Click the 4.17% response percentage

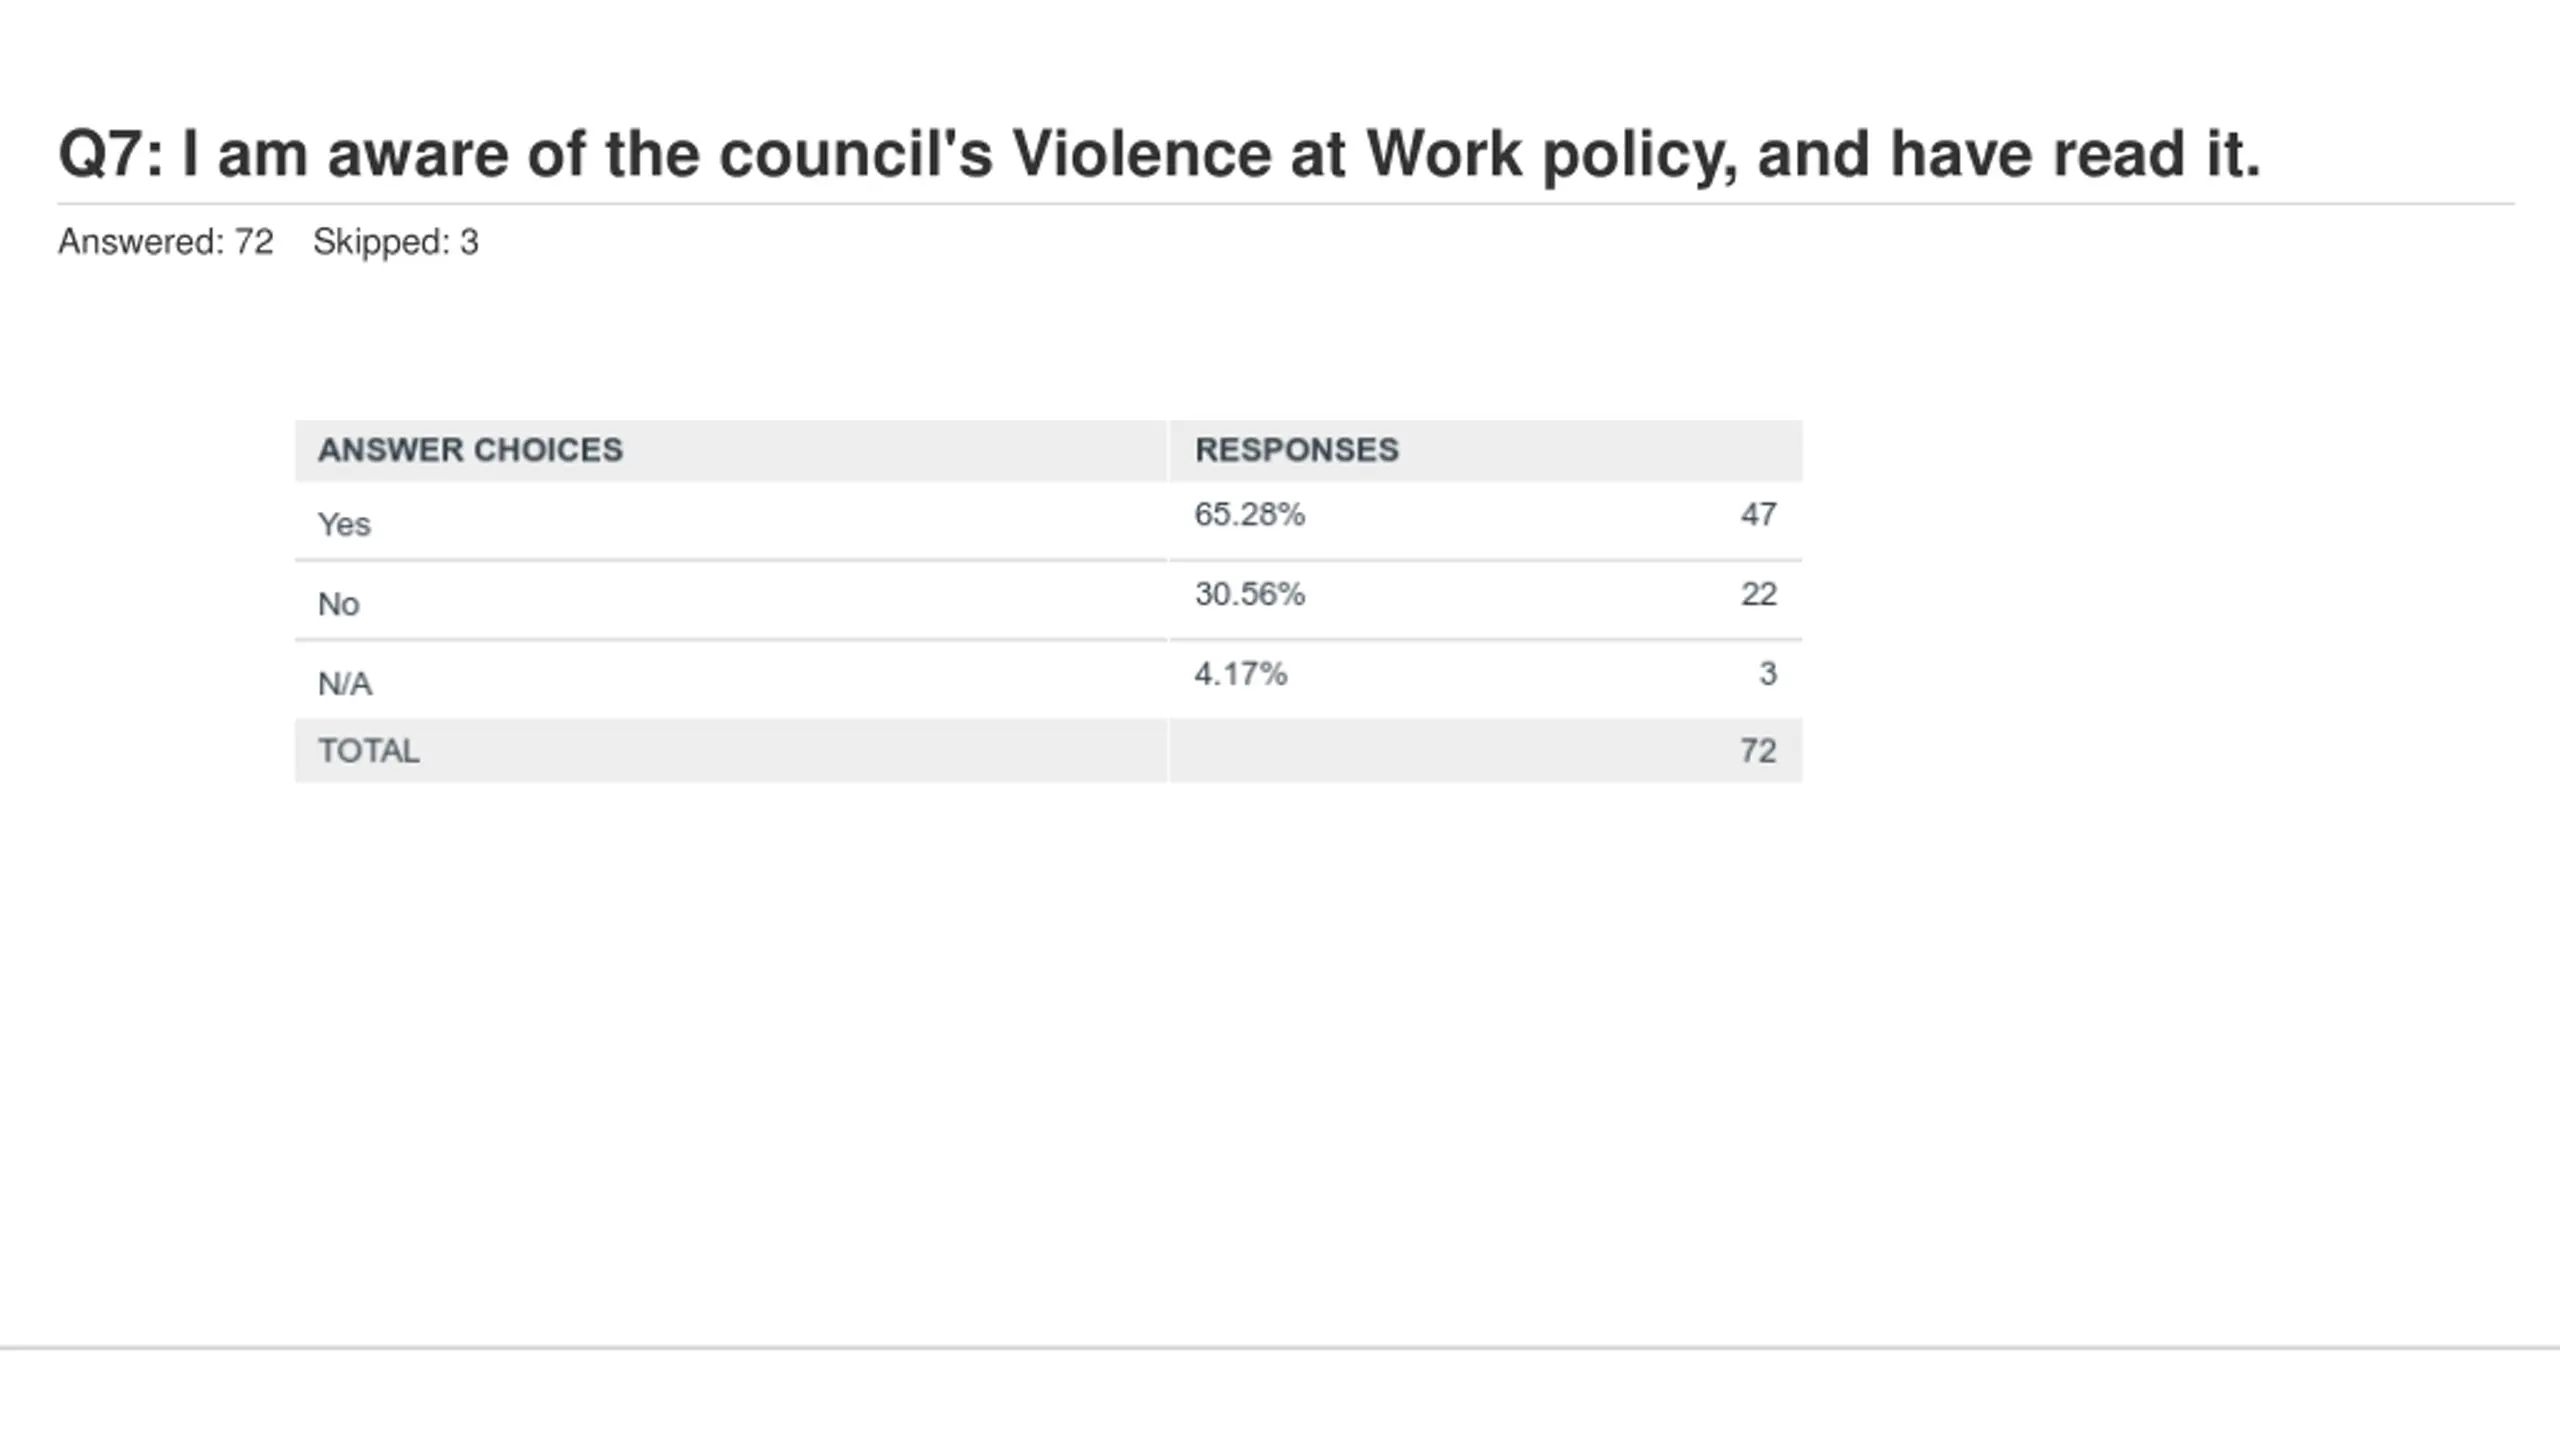tap(1241, 674)
